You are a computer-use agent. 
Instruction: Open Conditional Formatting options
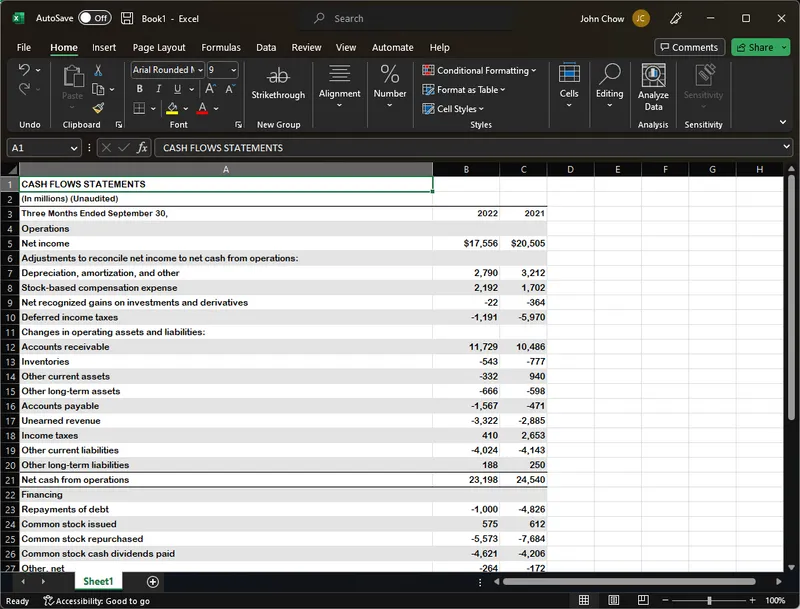pyautogui.click(x=479, y=71)
